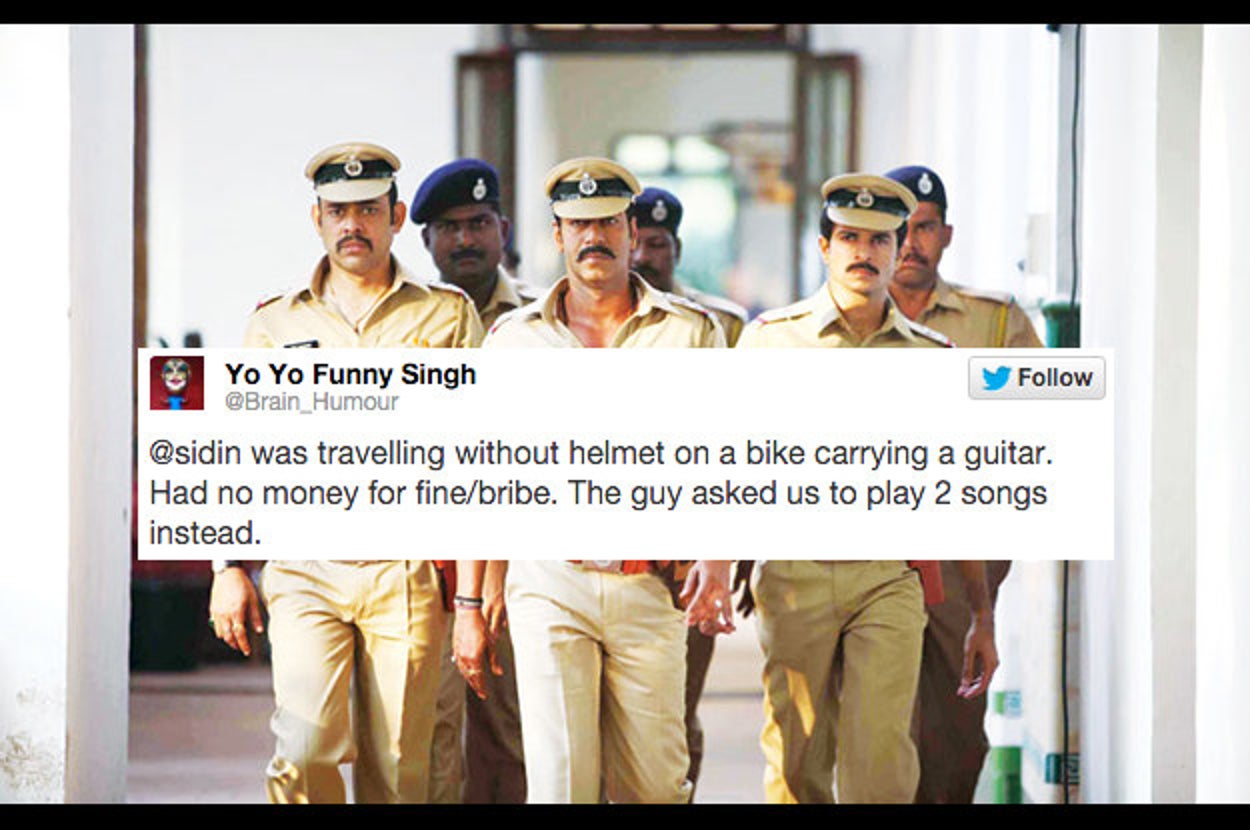The height and width of the screenshot is (830, 1250).
Task: Click the Follow button on the tweet
Action: pyautogui.click(x=1036, y=378)
